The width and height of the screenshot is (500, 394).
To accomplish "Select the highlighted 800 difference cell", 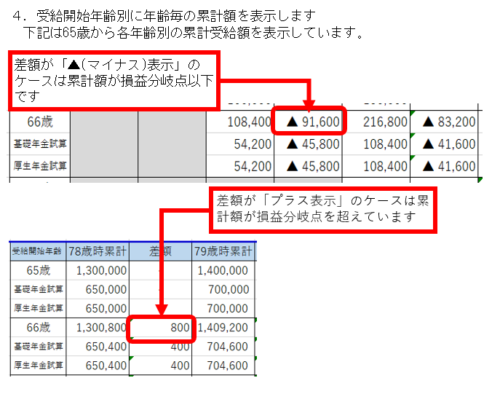I will pyautogui.click(x=161, y=328).
